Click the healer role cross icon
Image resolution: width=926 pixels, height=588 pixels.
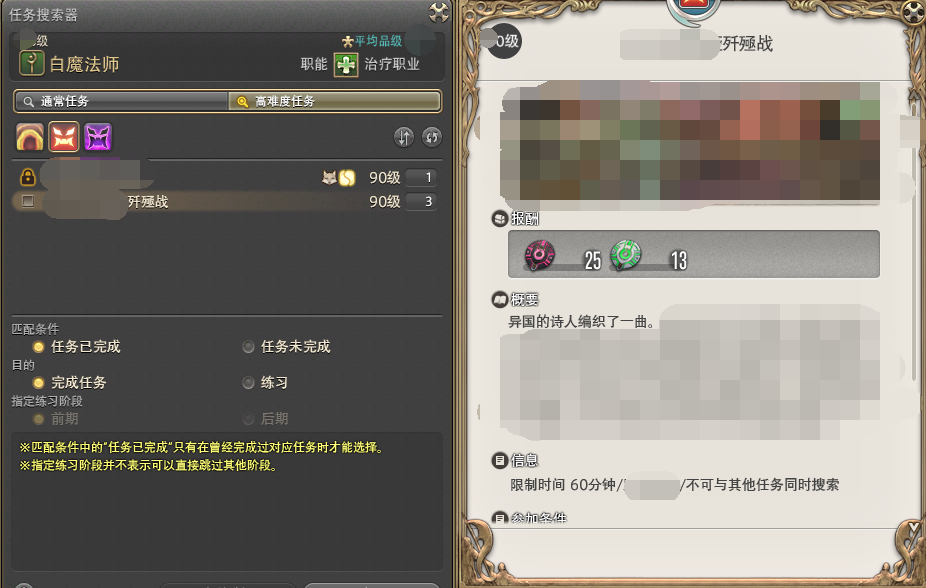click(345, 64)
